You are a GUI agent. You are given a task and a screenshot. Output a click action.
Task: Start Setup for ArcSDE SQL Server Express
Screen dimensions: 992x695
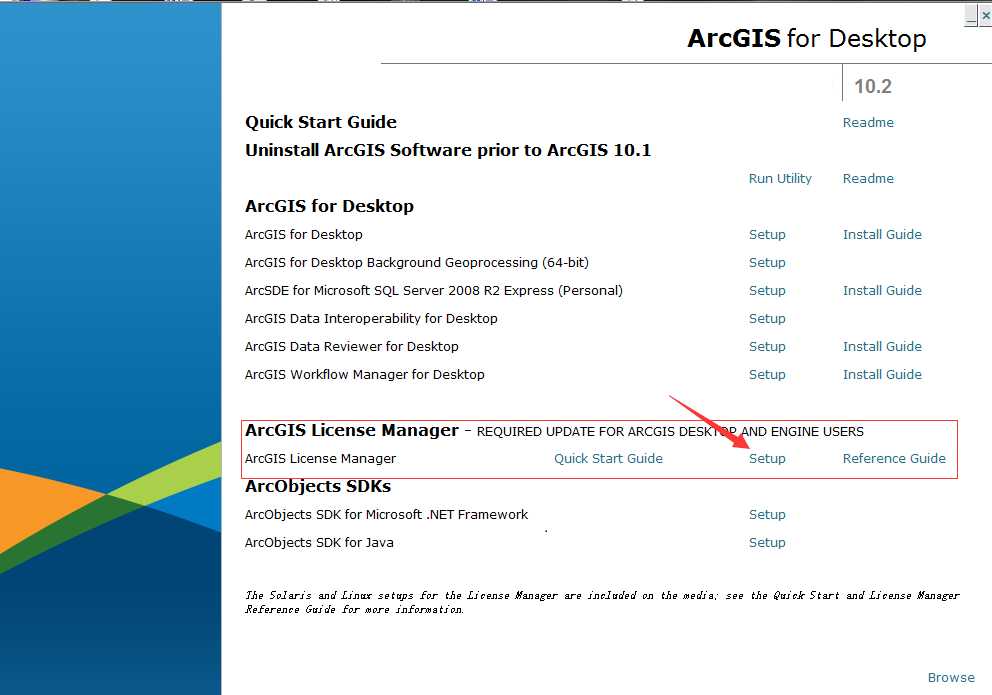[767, 290]
